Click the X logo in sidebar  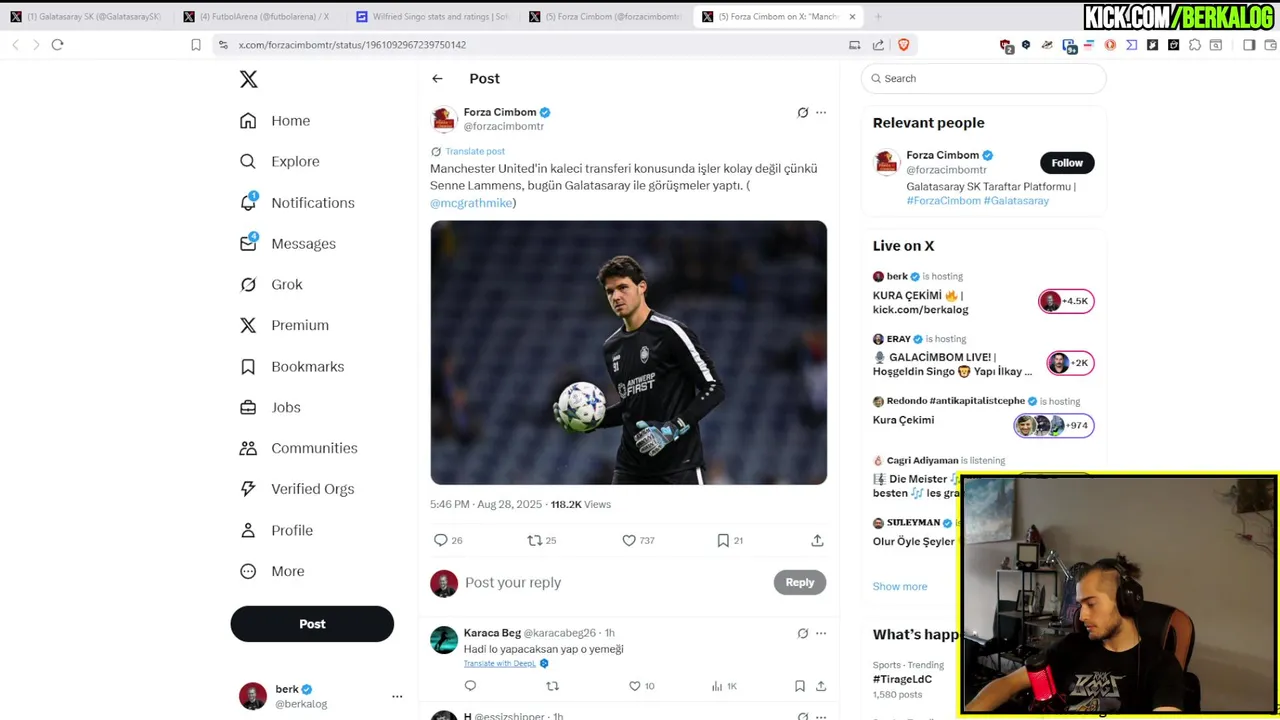click(x=248, y=79)
